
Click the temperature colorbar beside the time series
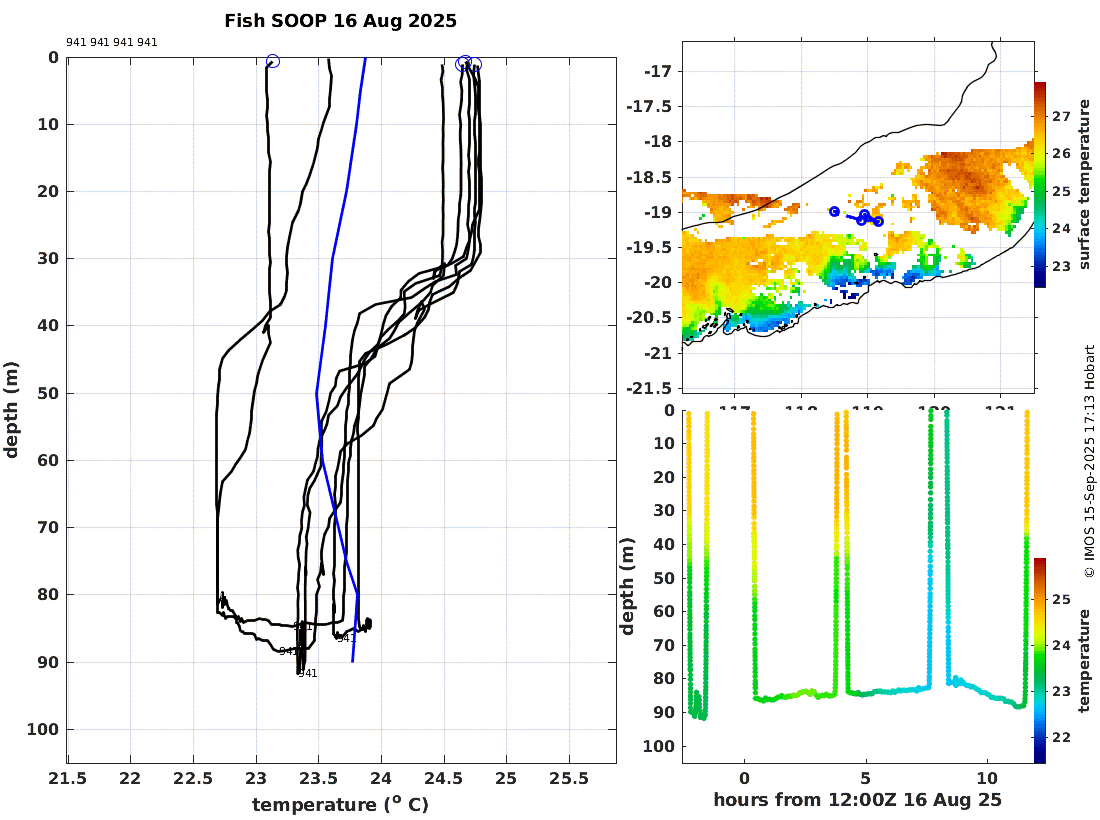click(x=1039, y=660)
